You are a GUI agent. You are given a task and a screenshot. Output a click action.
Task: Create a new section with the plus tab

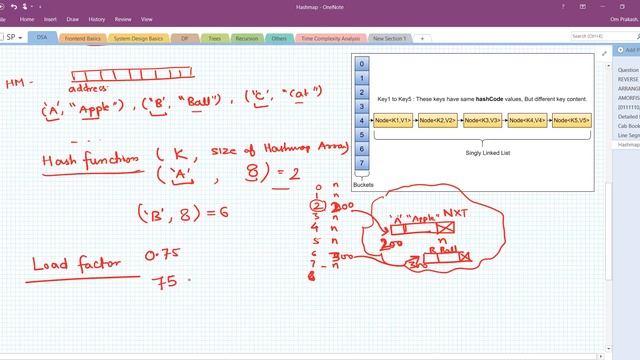point(422,38)
